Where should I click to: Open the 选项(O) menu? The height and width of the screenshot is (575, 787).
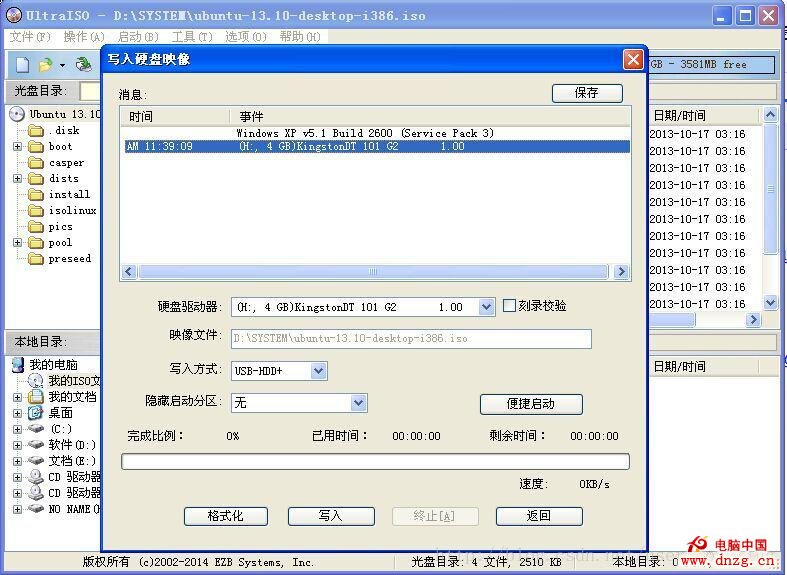tap(246, 37)
